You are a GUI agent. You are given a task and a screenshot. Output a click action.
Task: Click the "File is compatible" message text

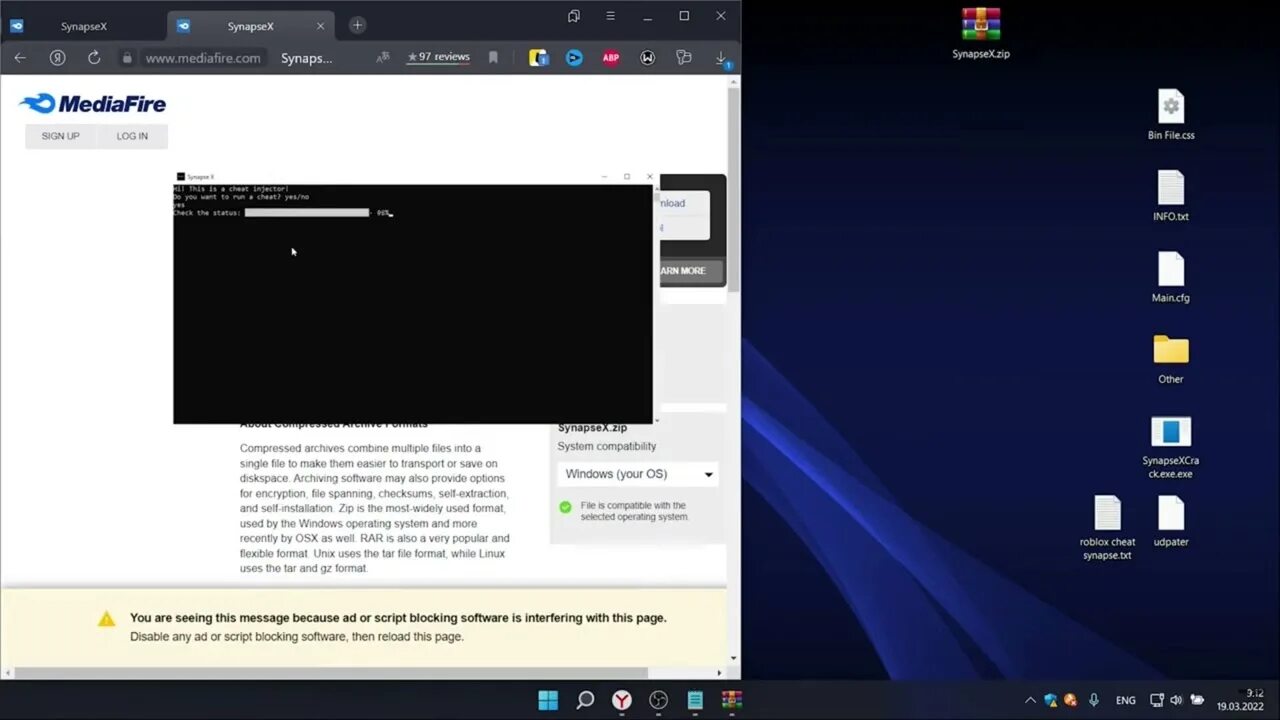(x=634, y=511)
